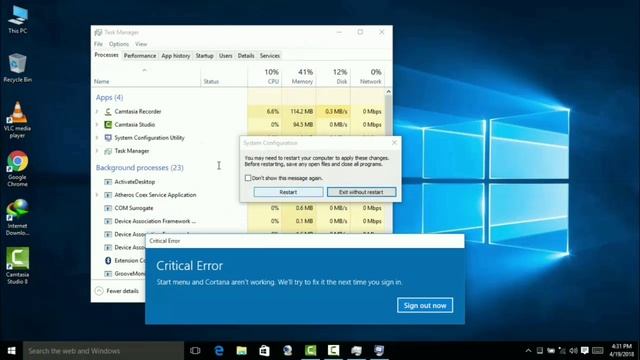The image size is (640, 360).
Task: Sort processes by Name column header
Action: click(146, 76)
